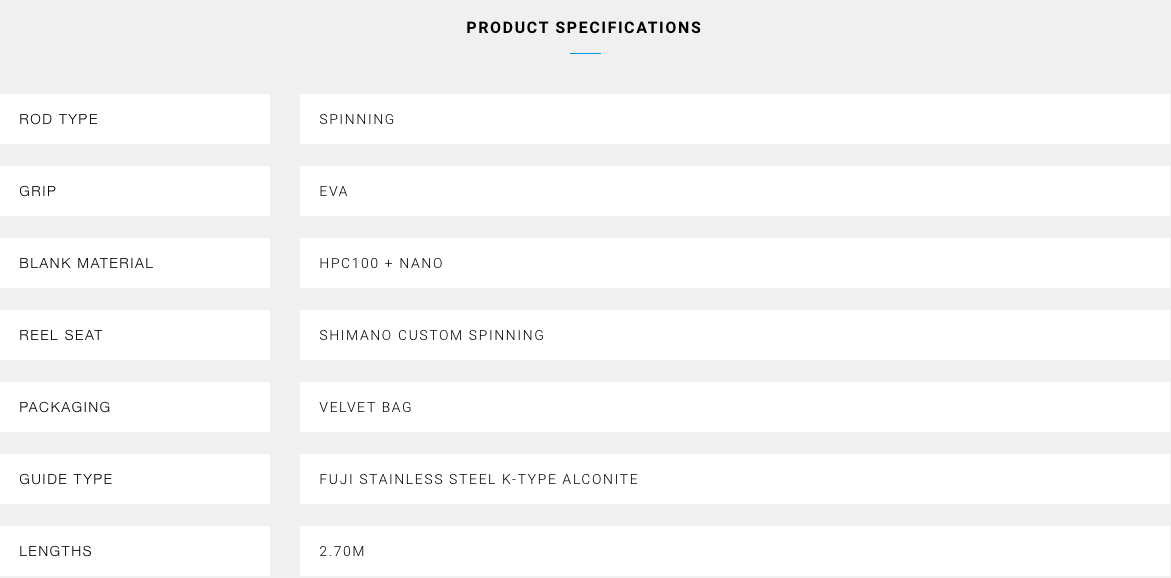
Task: Click the Product Specifications heading
Action: pos(584,28)
